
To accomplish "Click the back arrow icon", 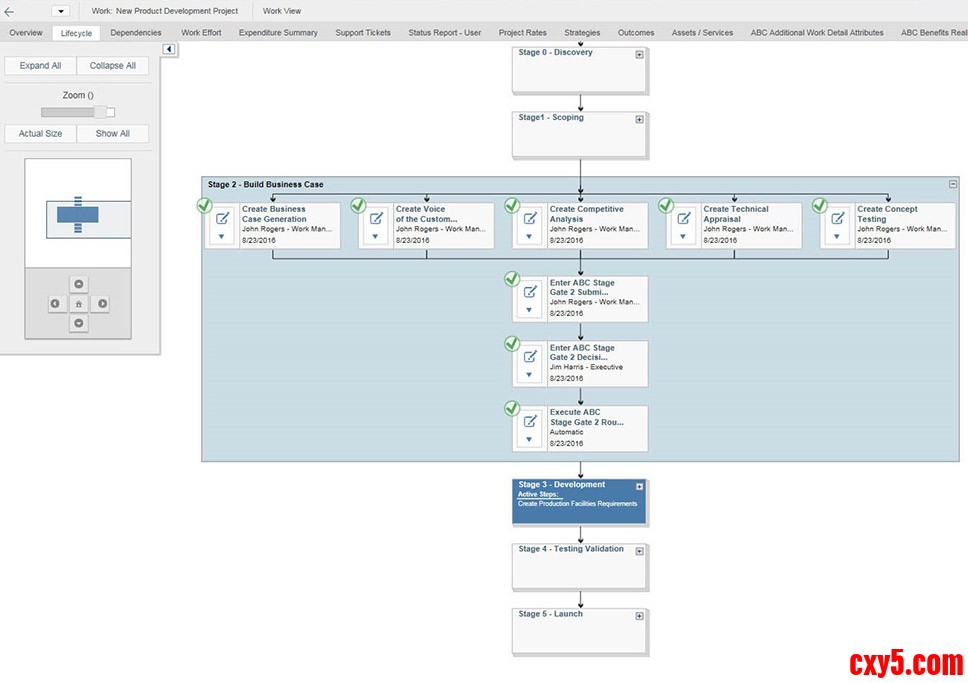I will click(x=9, y=11).
